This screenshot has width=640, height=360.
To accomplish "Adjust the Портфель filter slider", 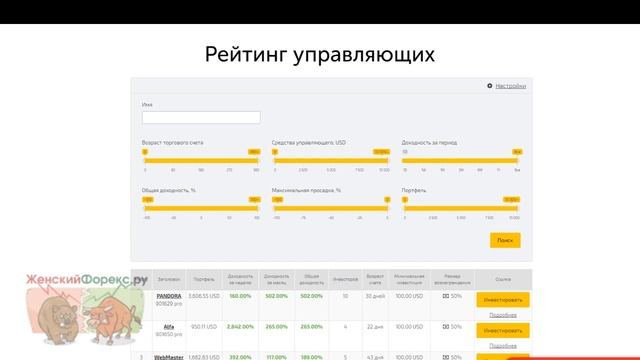I will click(461, 208).
